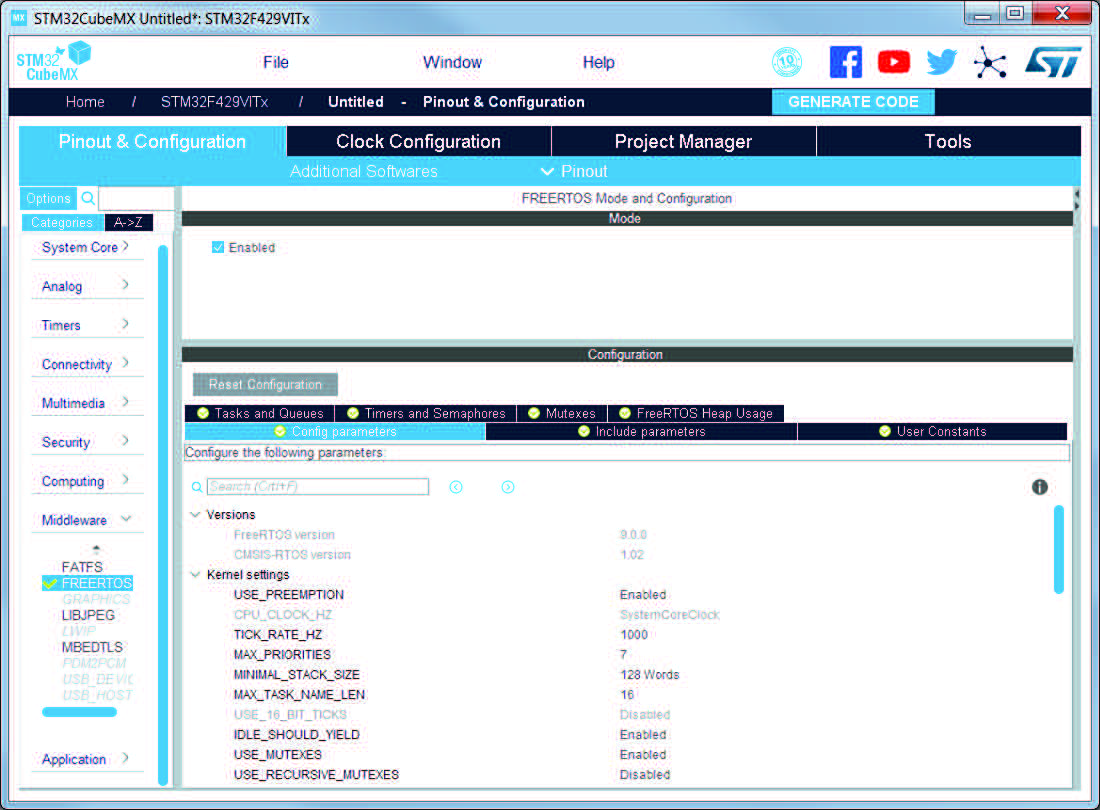Select the Categories view button

[x=62, y=222]
